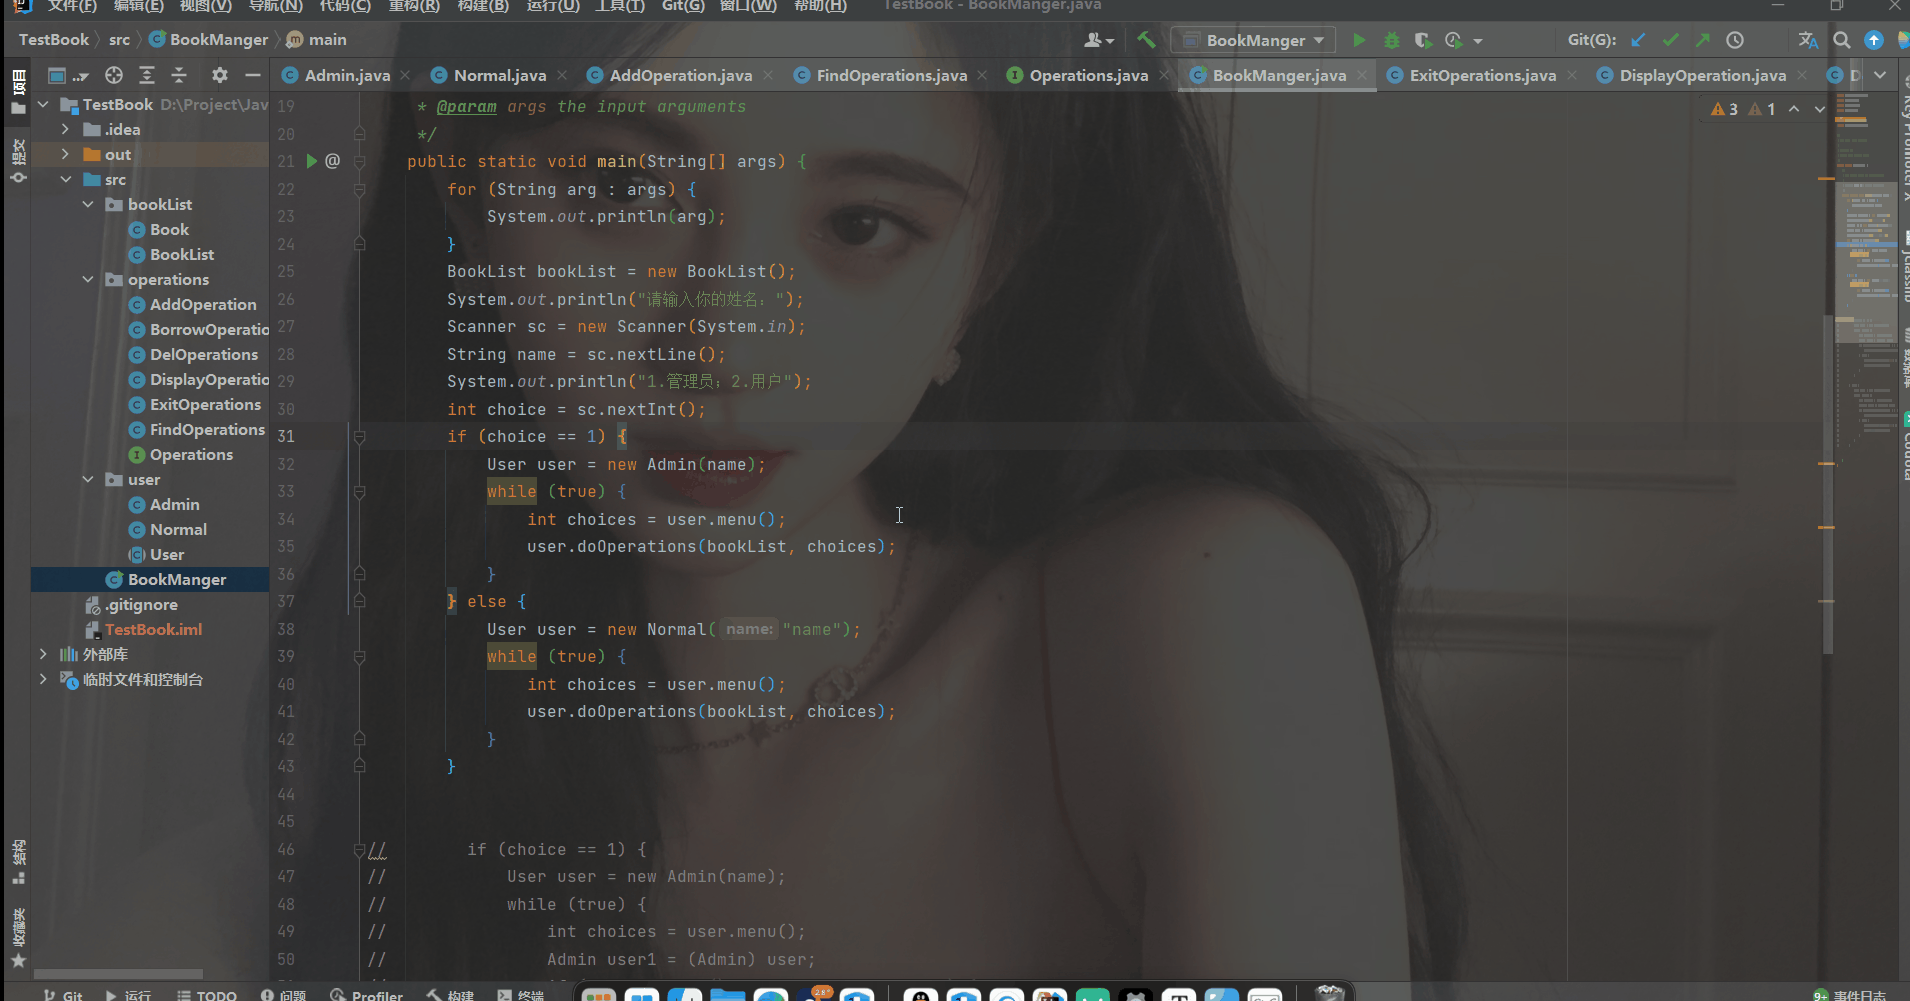Viewport: 1910px width, 1001px height.
Task: Collapse the src folder
Action: [65, 179]
